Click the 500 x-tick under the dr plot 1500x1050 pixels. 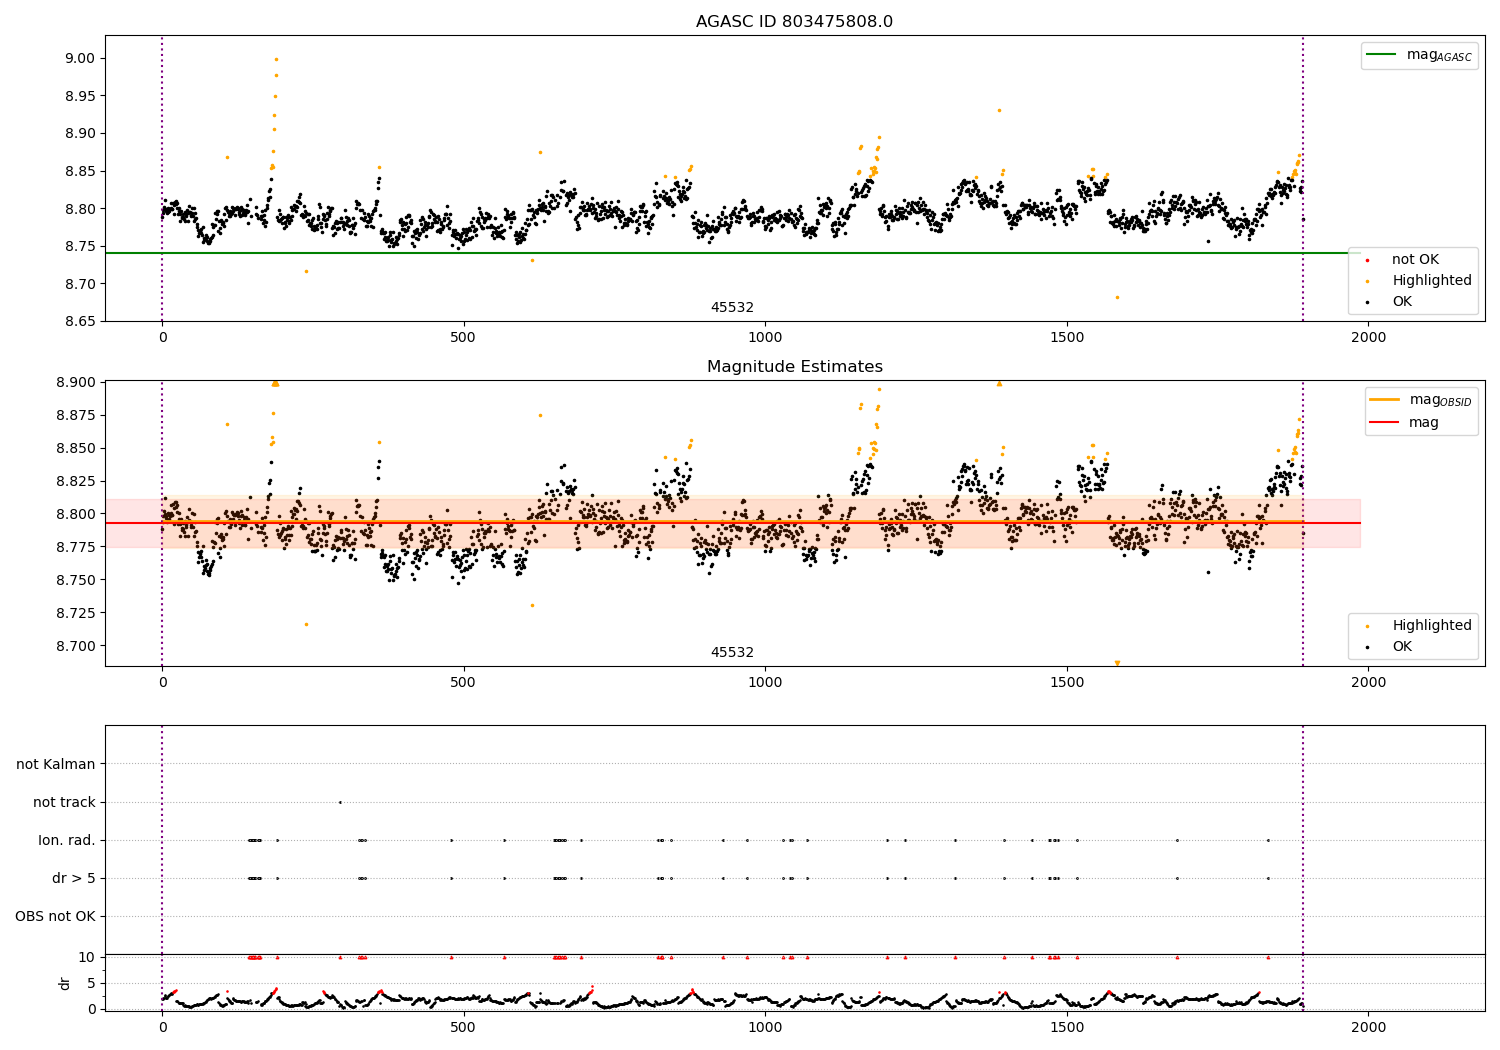click(464, 1027)
